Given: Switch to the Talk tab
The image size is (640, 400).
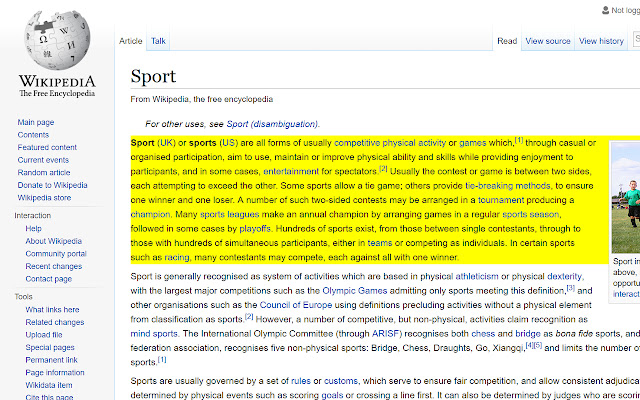Looking at the screenshot, I should click(158, 41).
